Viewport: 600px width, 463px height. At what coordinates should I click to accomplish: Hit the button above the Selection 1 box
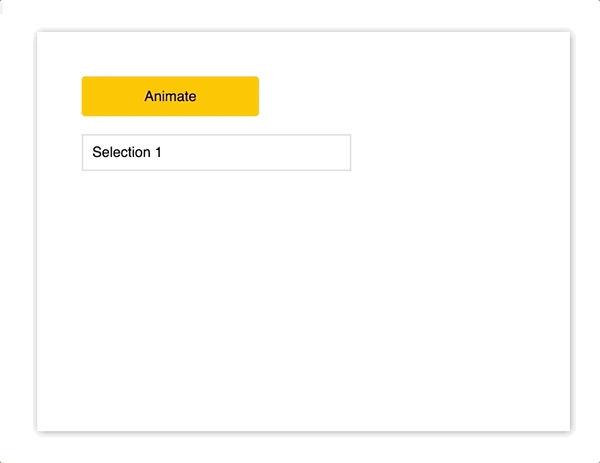pos(170,96)
